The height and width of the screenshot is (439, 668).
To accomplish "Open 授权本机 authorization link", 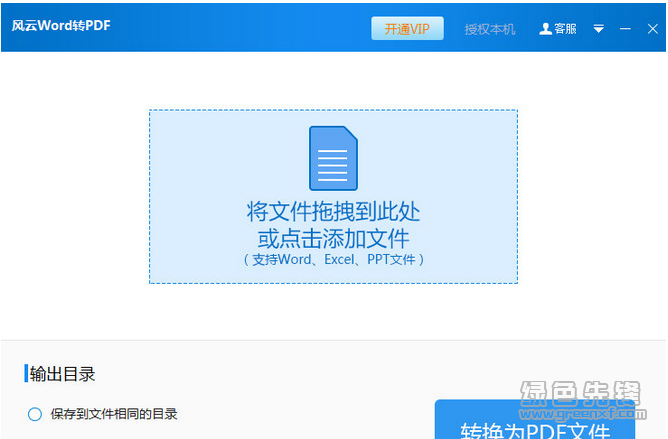I will (490, 29).
